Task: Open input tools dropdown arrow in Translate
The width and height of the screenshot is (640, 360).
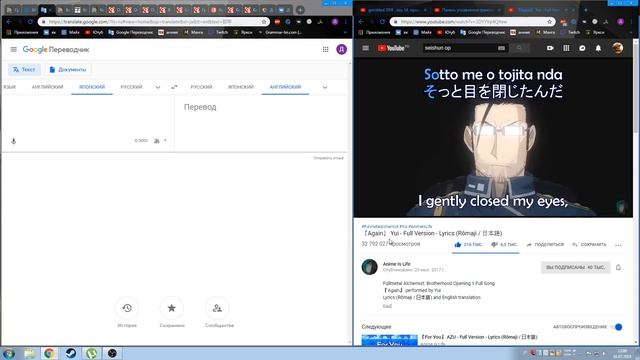Action: tap(165, 141)
